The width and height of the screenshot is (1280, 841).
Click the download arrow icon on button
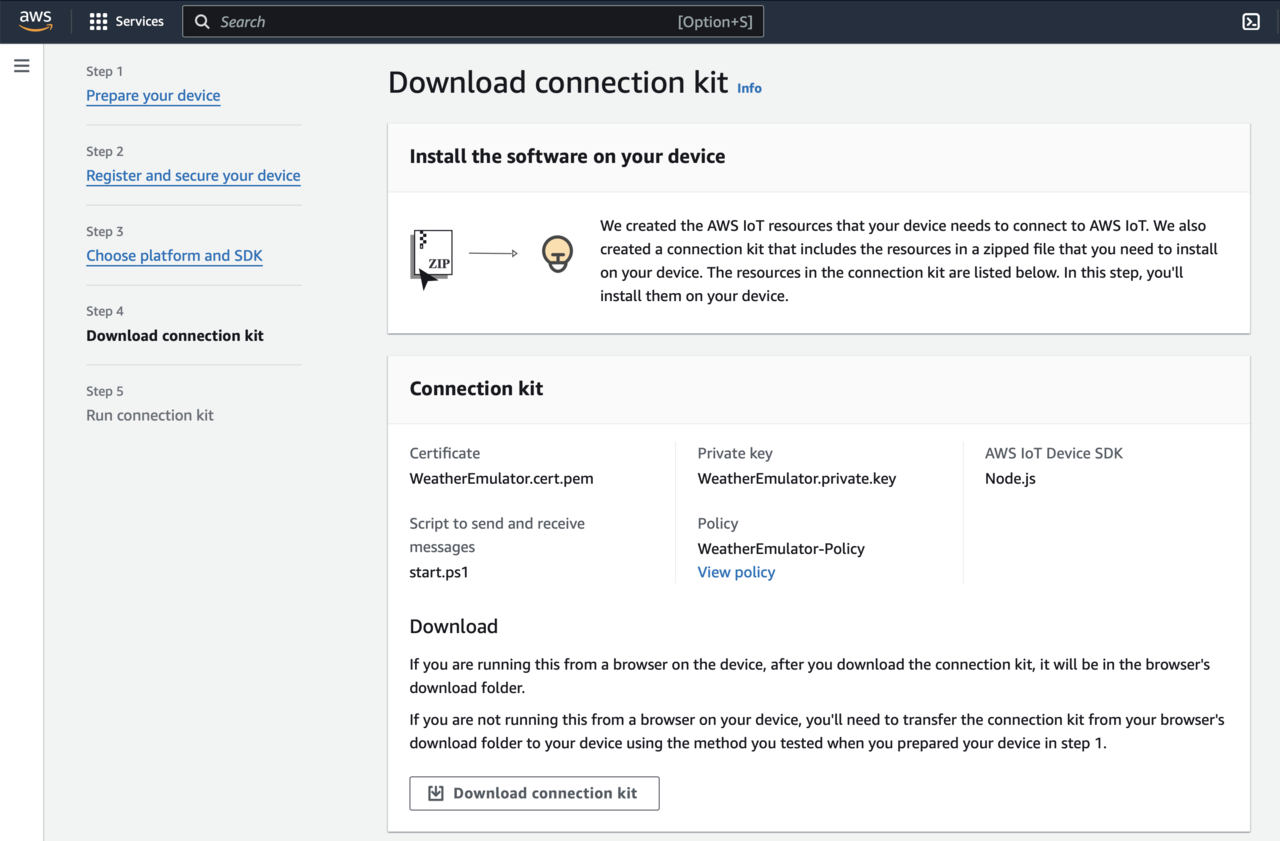[x=436, y=793]
